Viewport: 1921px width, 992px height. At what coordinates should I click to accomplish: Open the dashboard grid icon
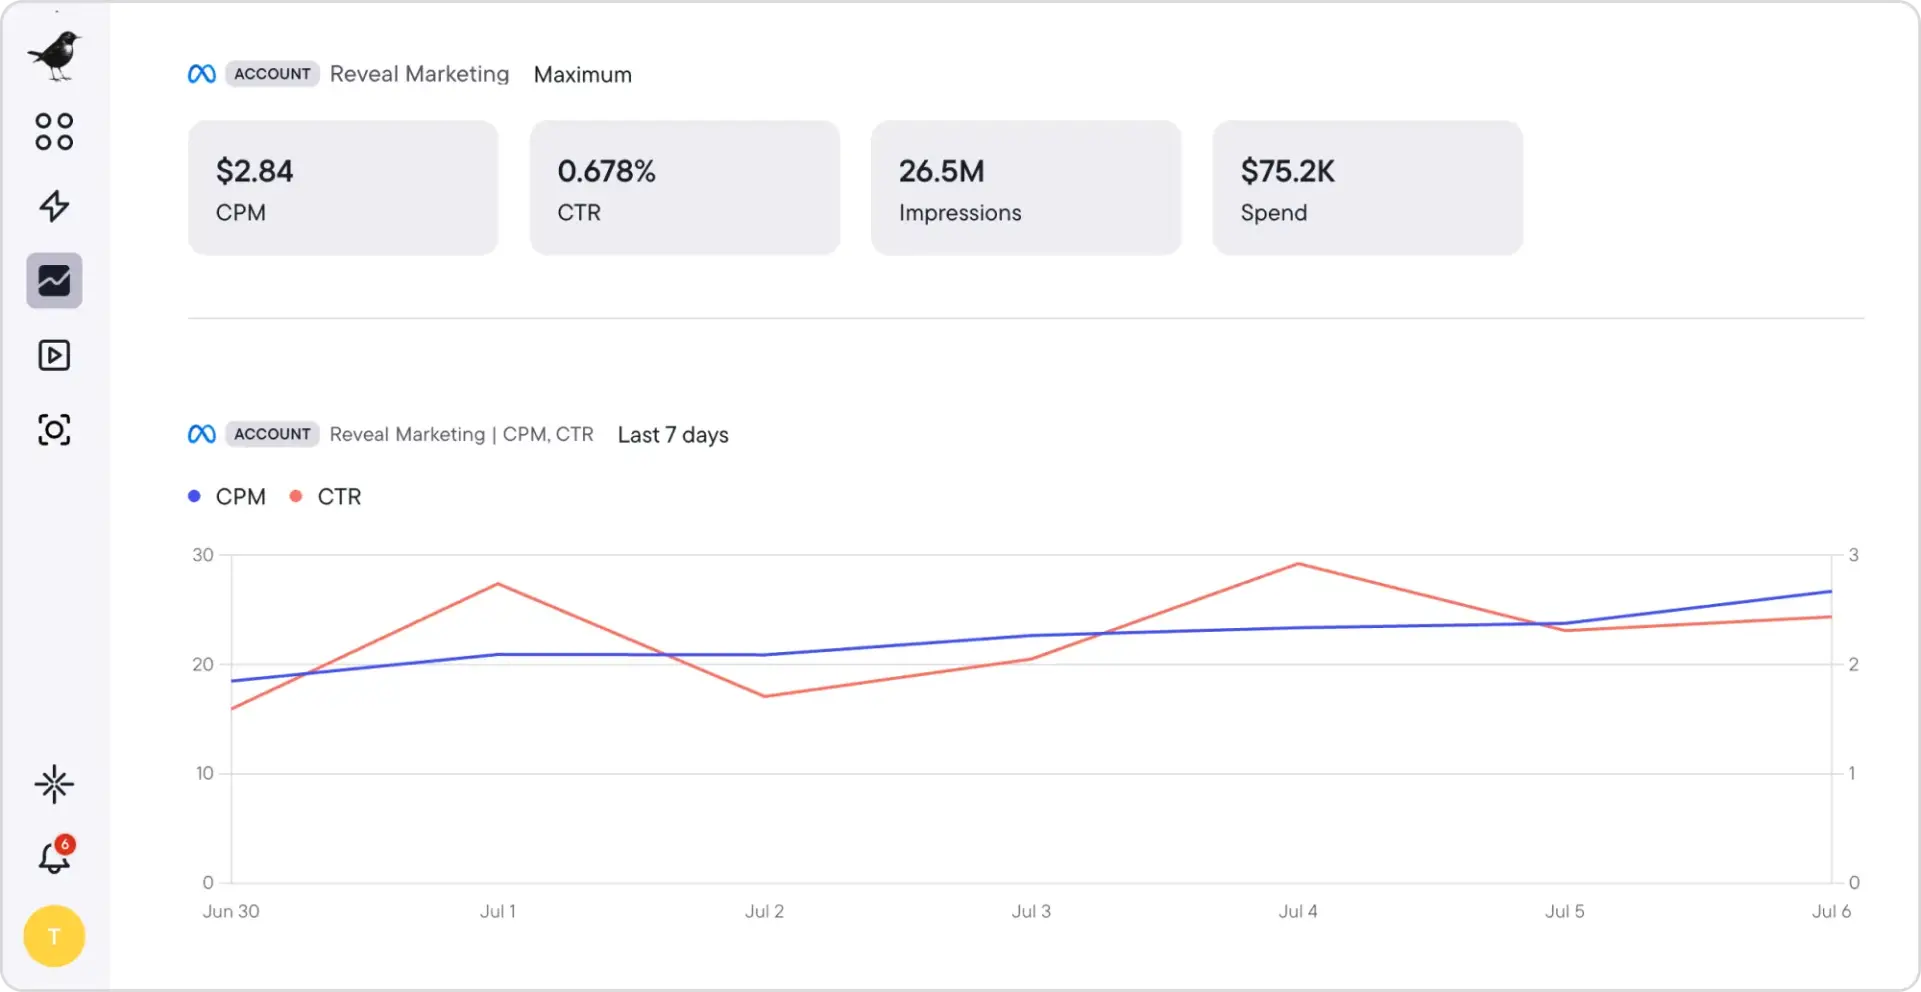click(54, 131)
